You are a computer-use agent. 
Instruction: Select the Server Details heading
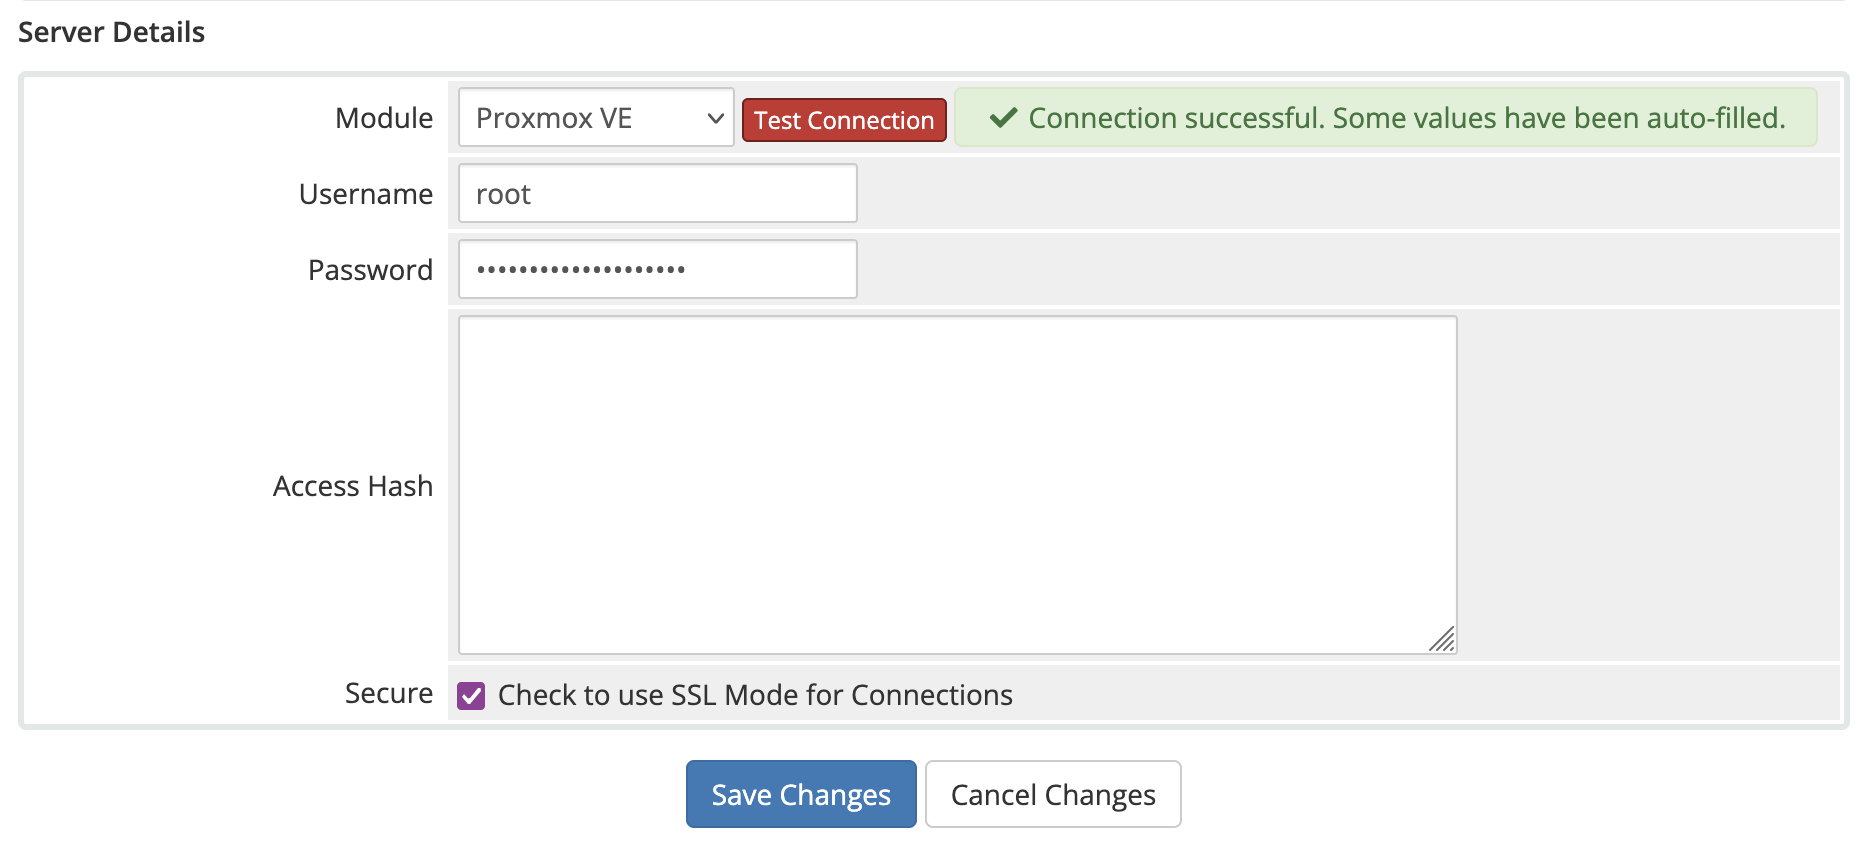tap(110, 31)
